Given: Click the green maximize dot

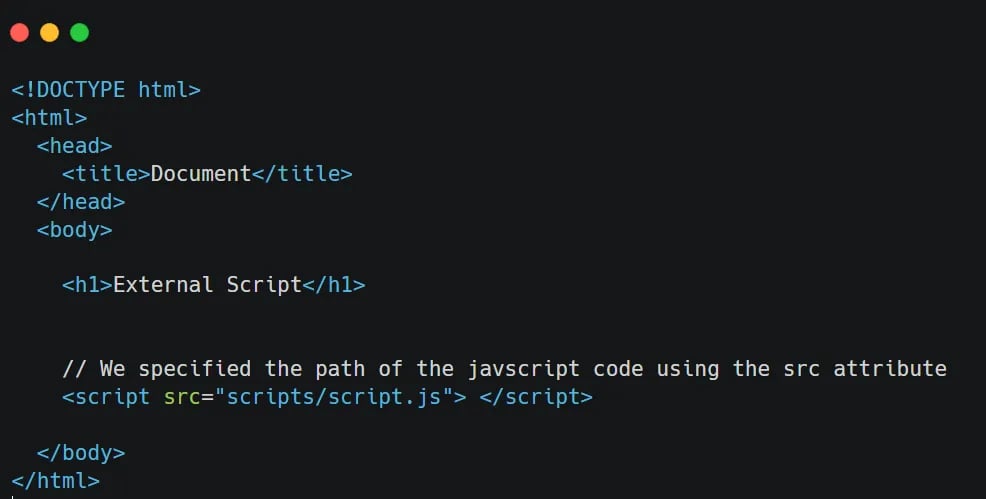Looking at the screenshot, I should (79, 33).
